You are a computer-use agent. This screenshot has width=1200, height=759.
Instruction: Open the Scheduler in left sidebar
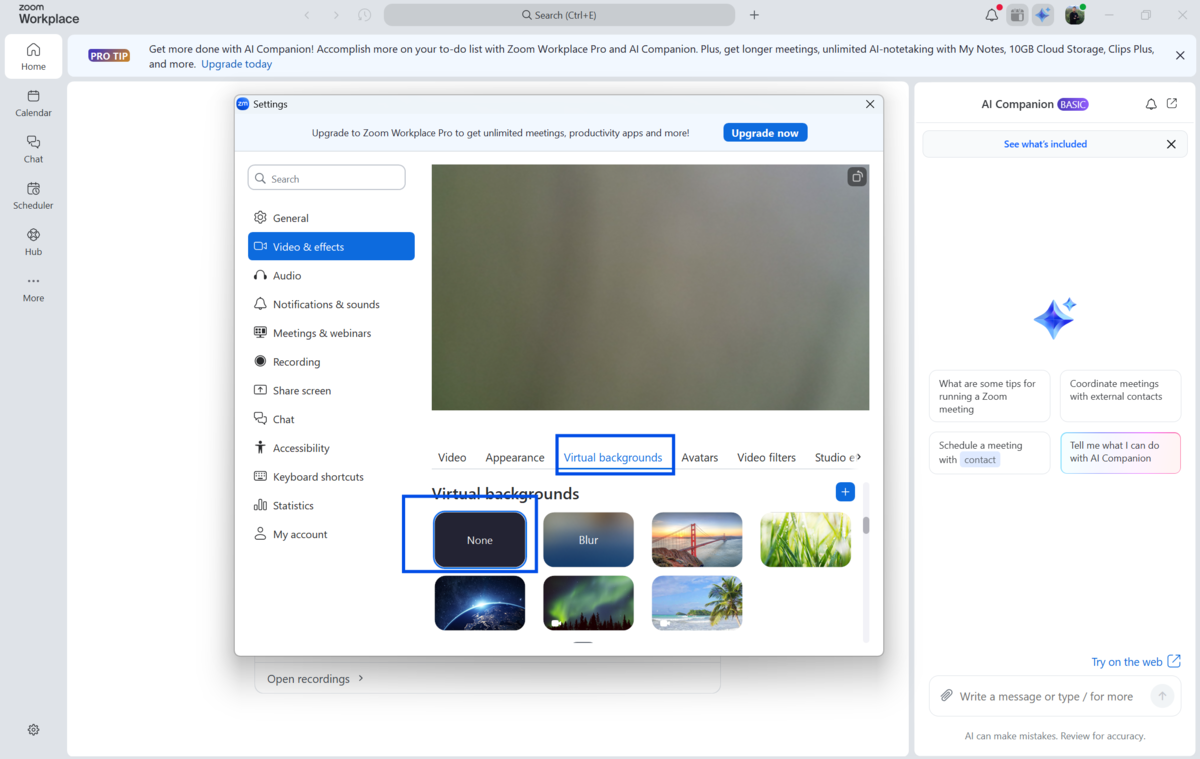tap(33, 195)
